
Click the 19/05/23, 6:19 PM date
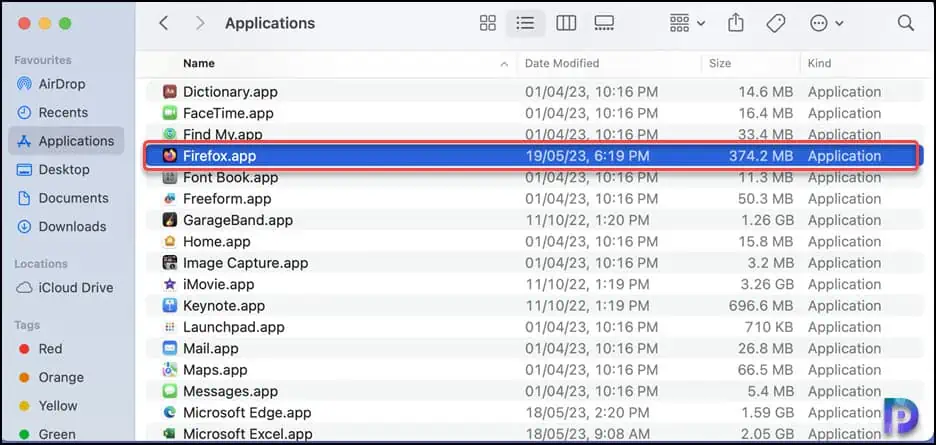pos(587,156)
